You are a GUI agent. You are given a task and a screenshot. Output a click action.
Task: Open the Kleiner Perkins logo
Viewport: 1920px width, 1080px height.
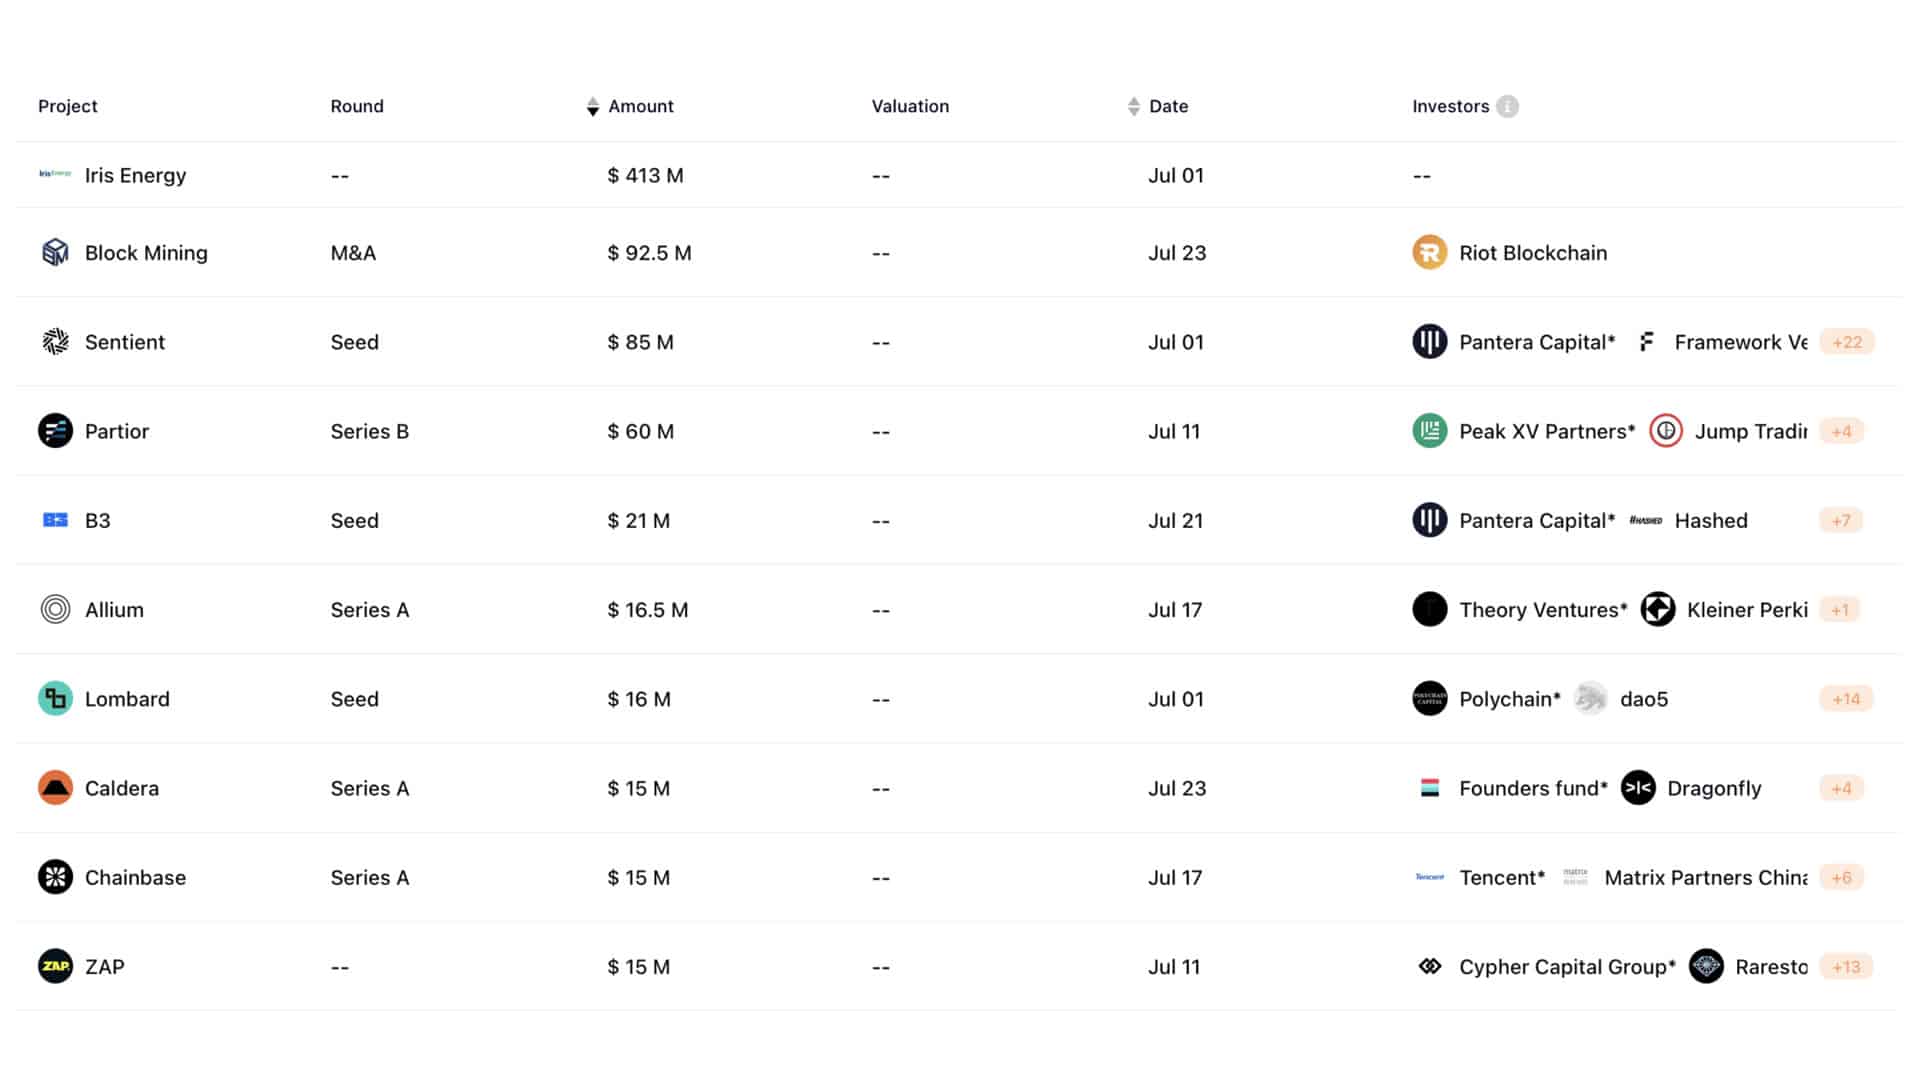[1657, 609]
